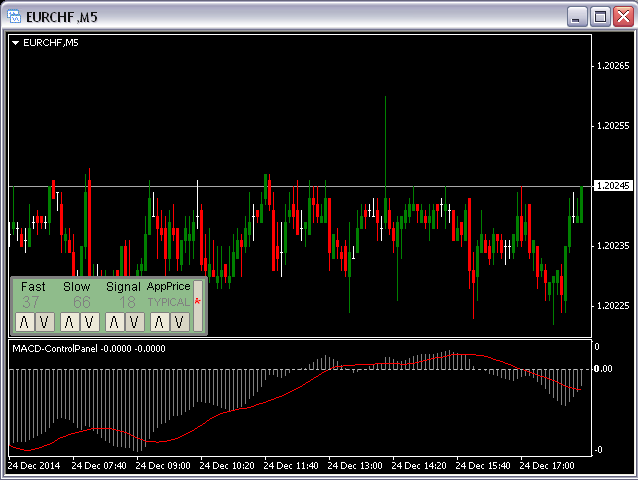Click the Fast value 37 field

pyautogui.click(x=31, y=302)
